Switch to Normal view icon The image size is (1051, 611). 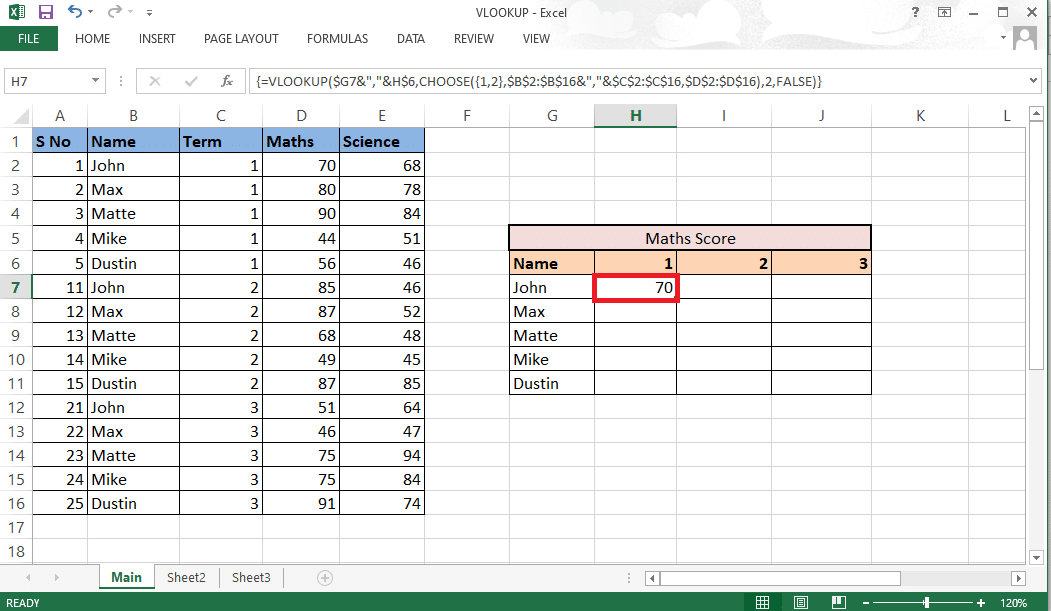(762, 602)
